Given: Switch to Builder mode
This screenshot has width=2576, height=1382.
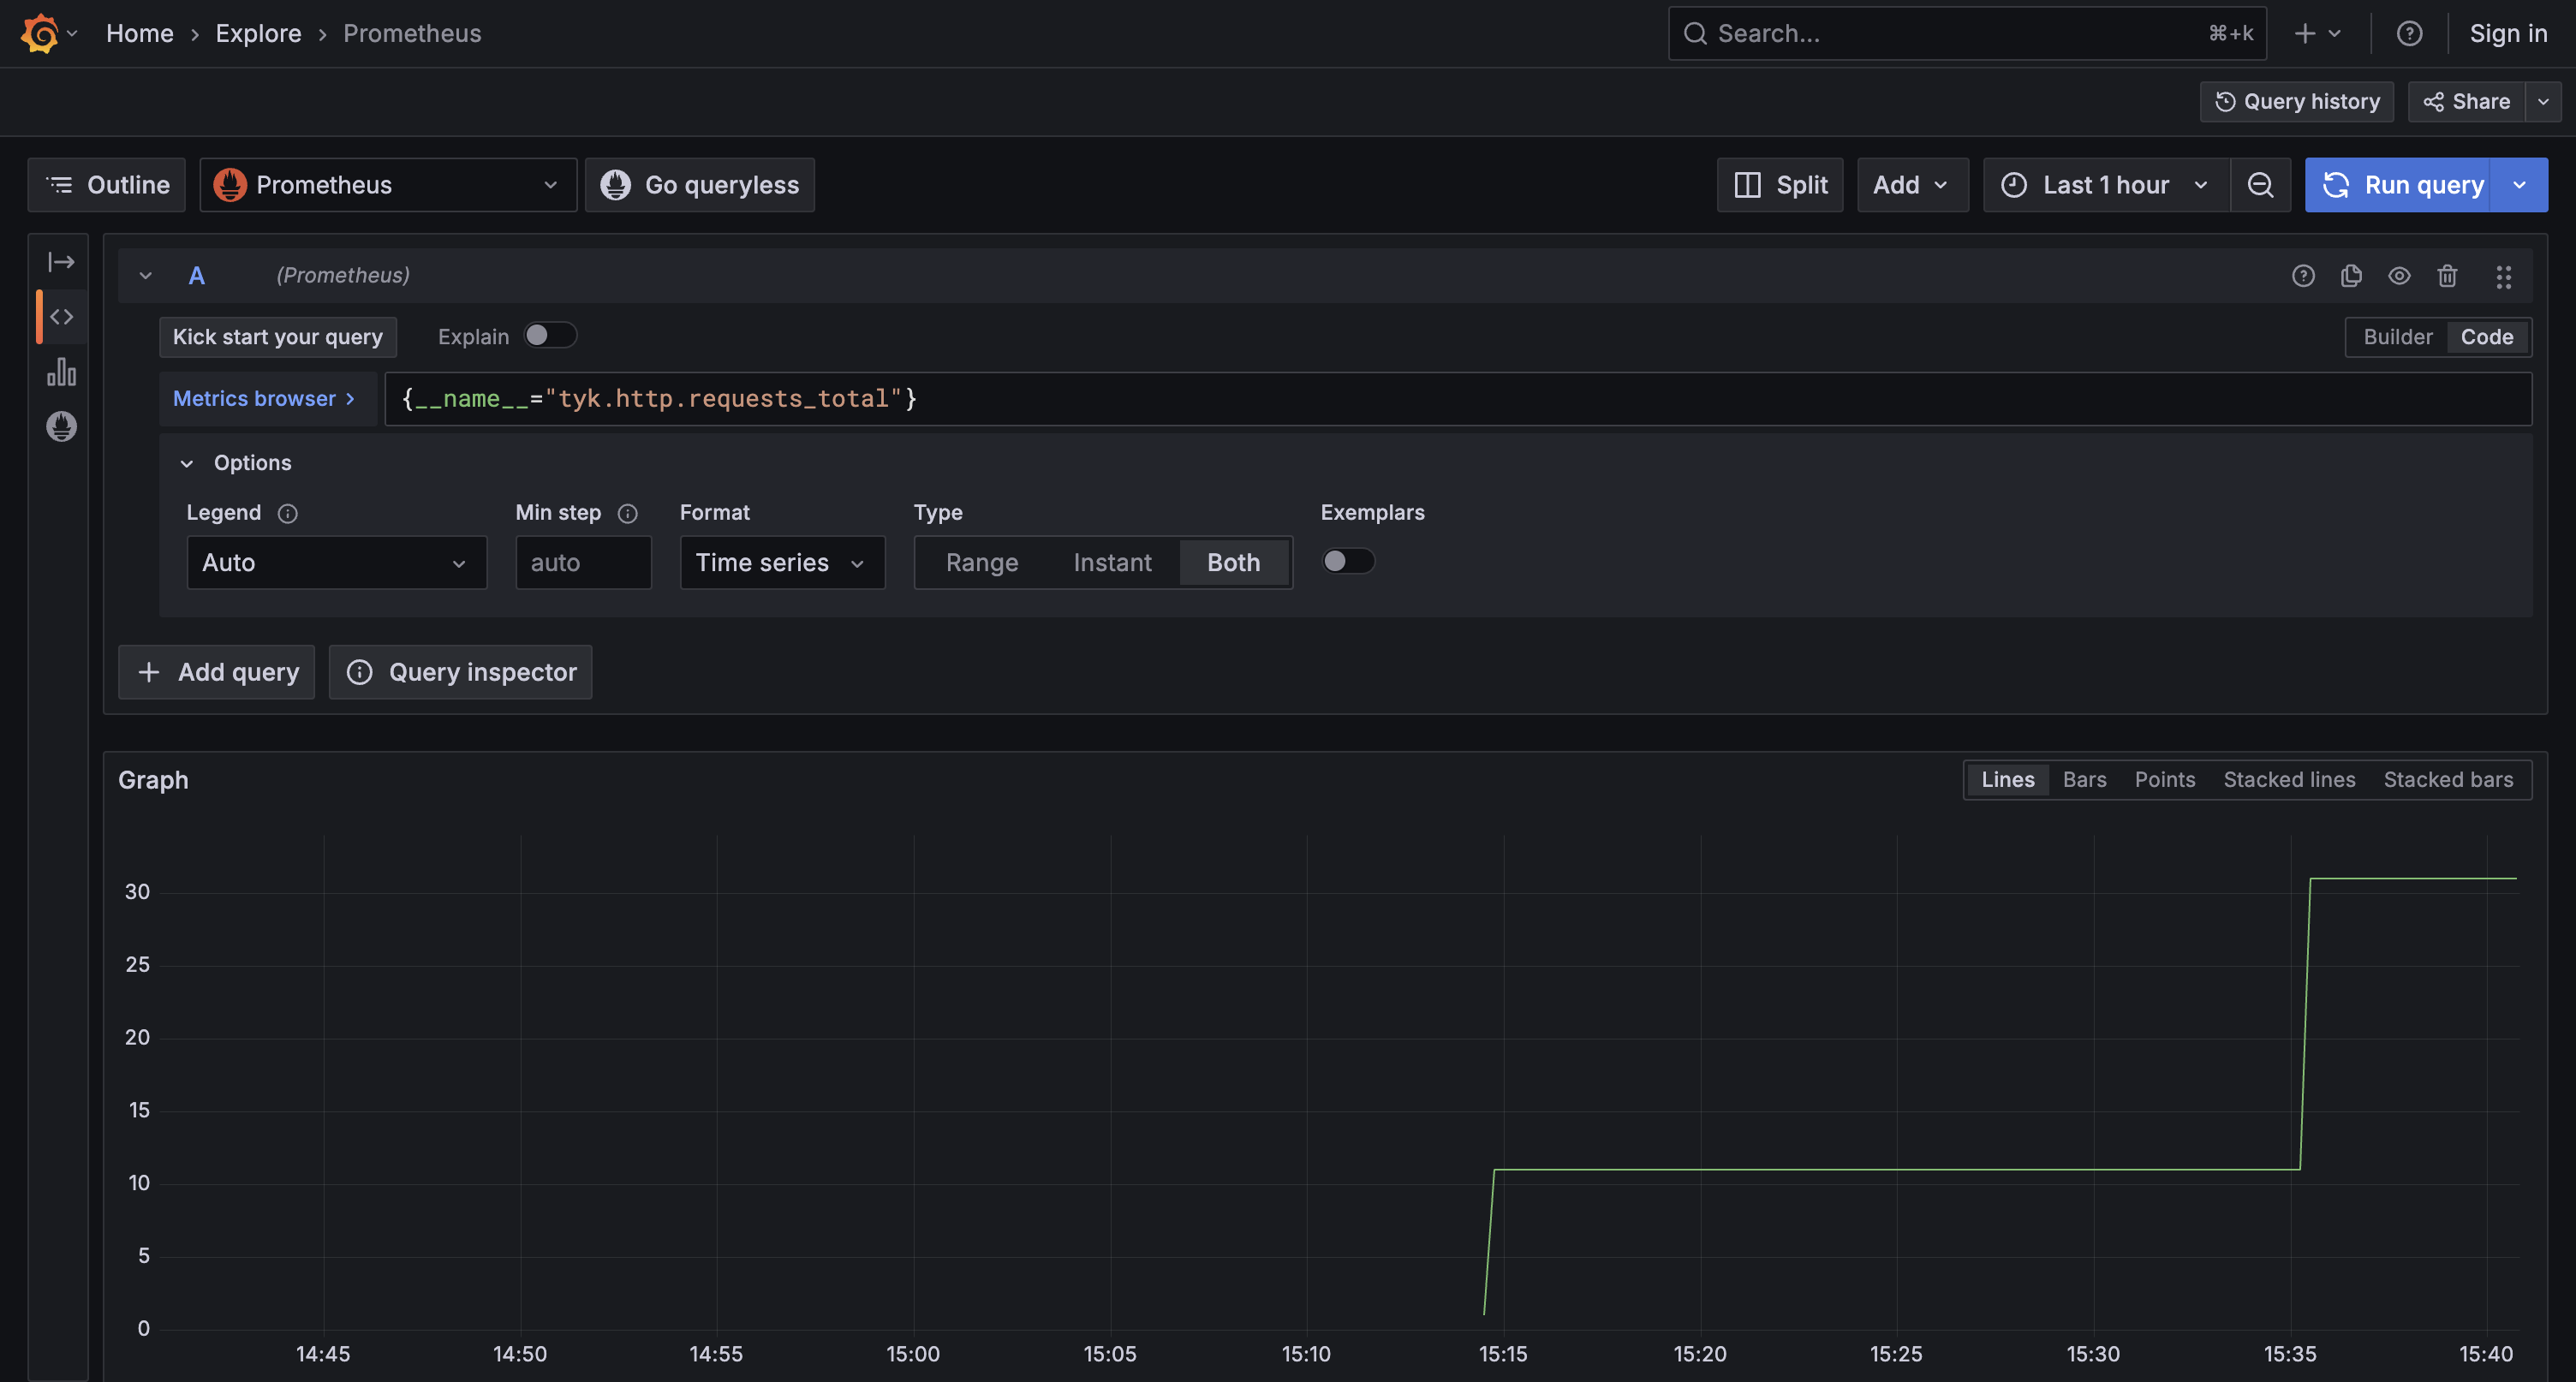Looking at the screenshot, I should (2397, 337).
